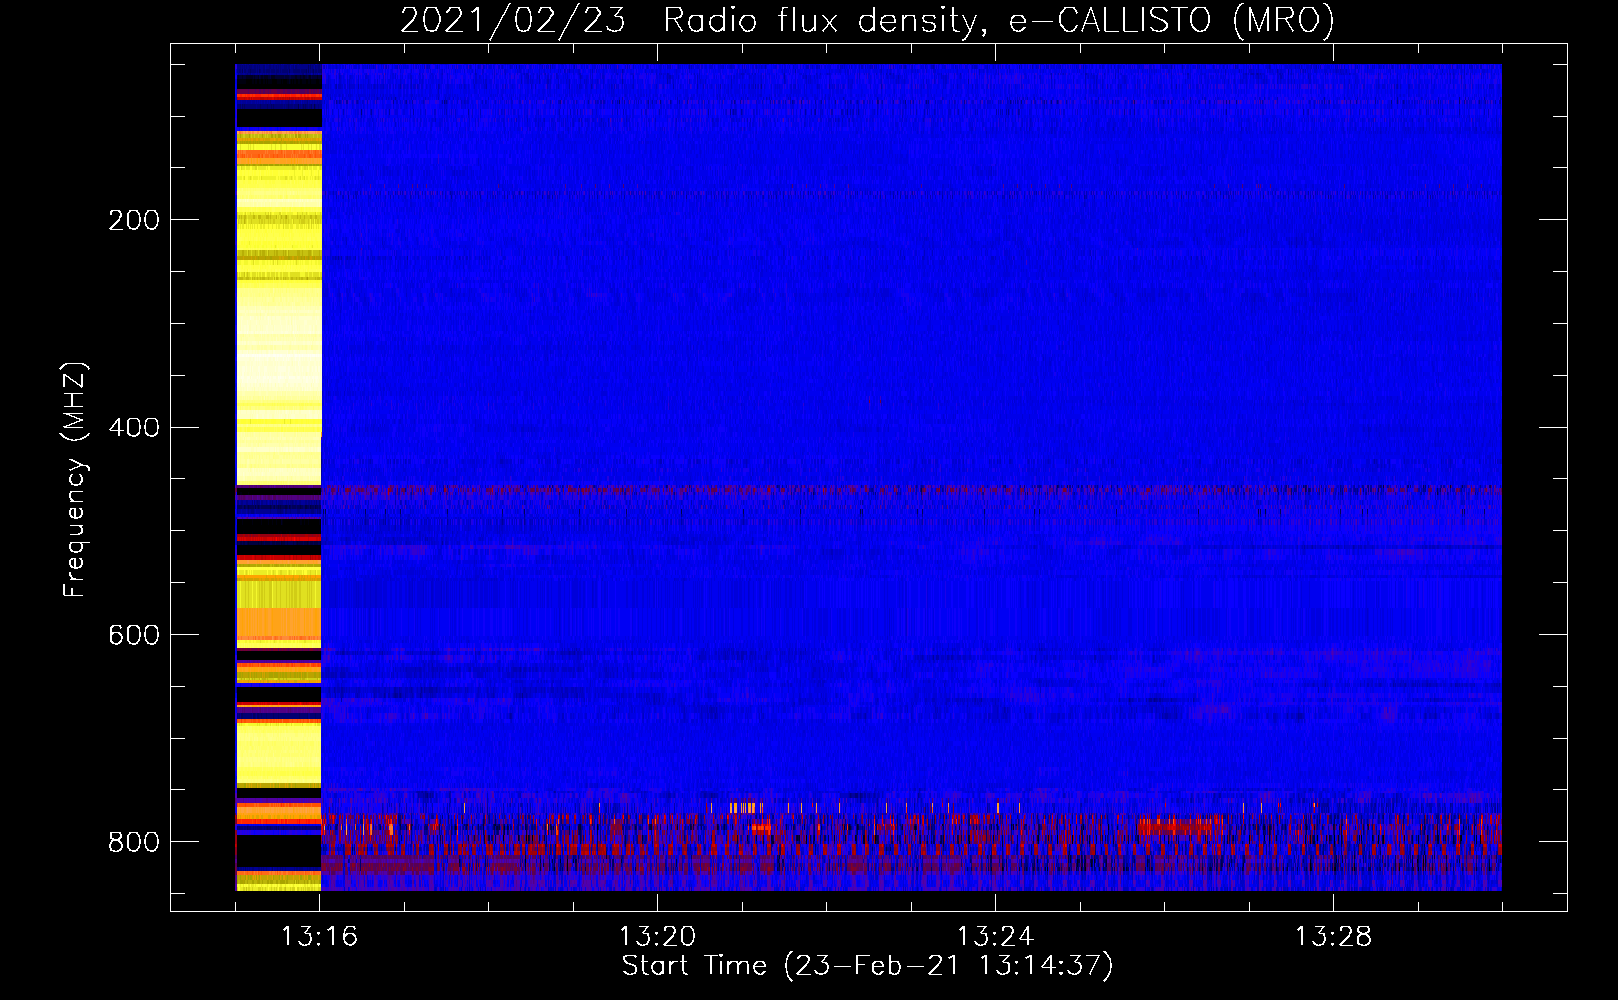Click the orange band near 600 MHz
This screenshot has width=1618, height=1000.
coord(279,624)
